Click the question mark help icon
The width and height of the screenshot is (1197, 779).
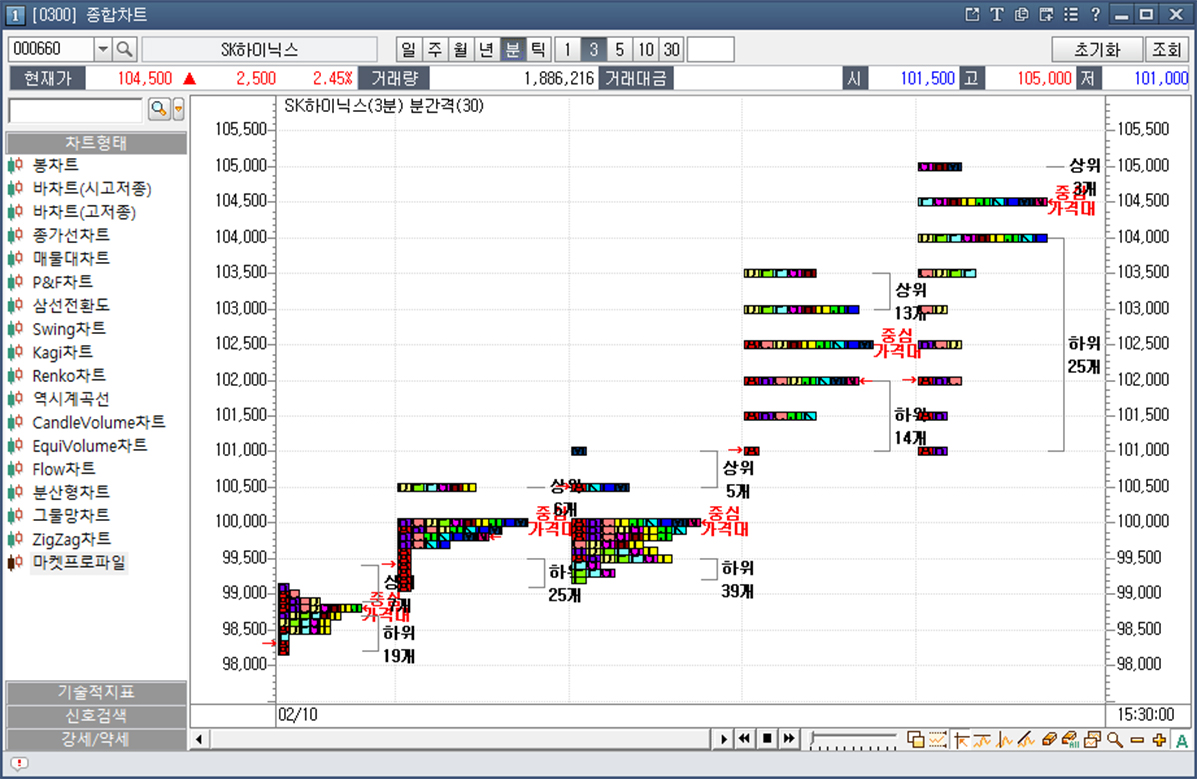pyautogui.click(x=1096, y=14)
